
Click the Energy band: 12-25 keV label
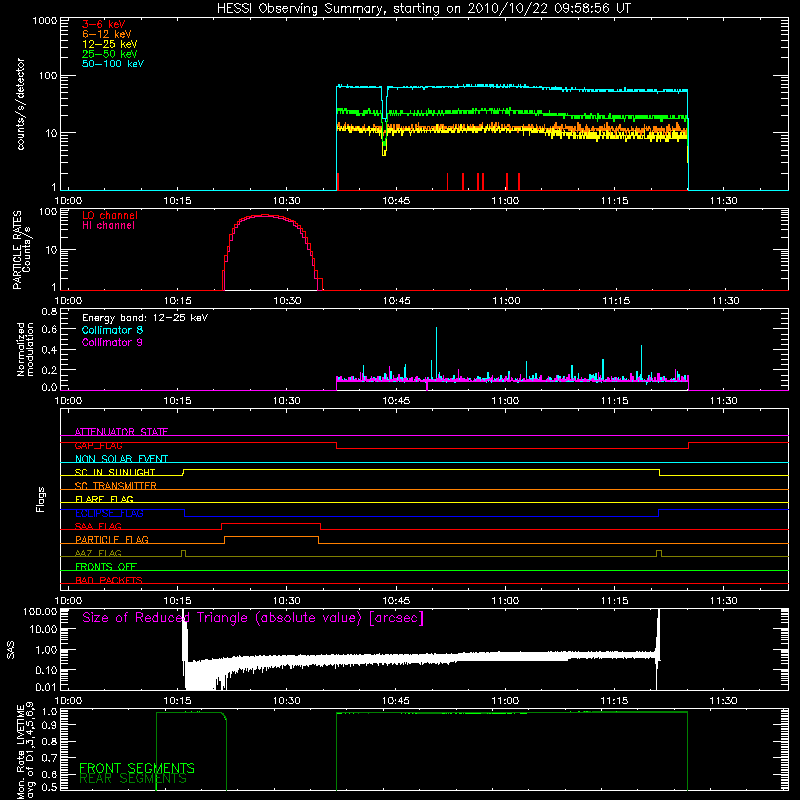[x=145, y=318]
